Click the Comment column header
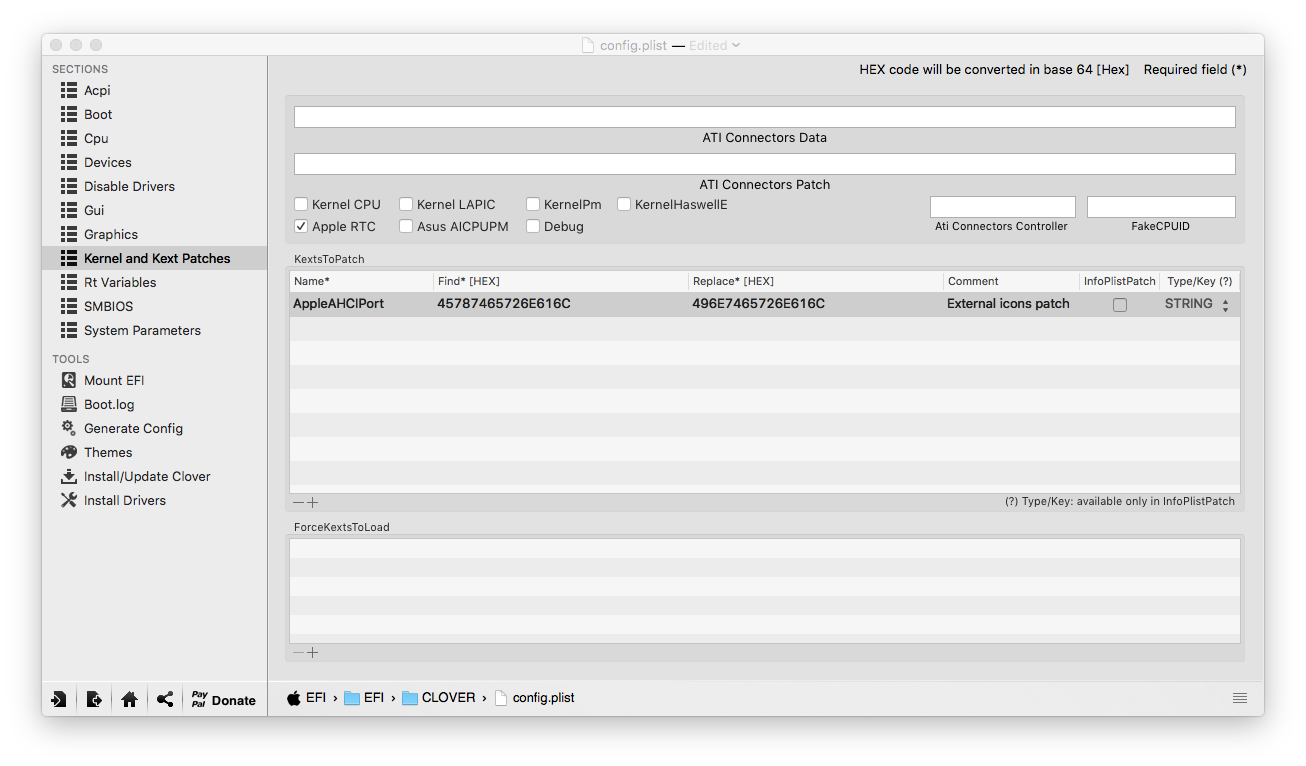Image resolution: width=1306 pixels, height=766 pixels. (1012, 281)
